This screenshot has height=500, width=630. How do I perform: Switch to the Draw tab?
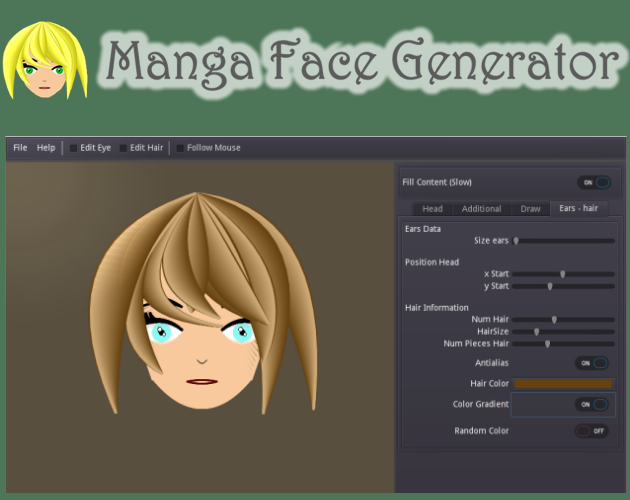click(530, 209)
